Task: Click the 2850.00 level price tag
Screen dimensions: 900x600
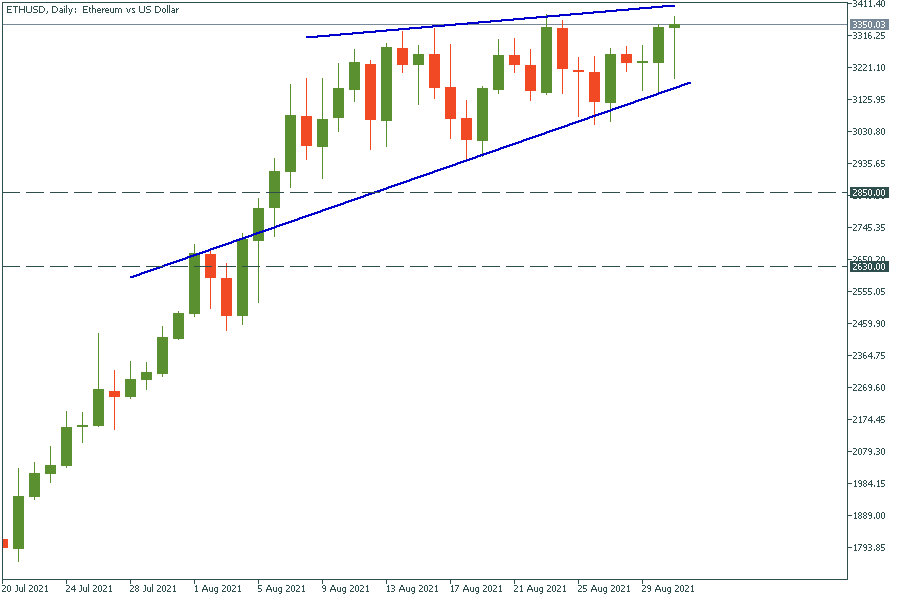Action: coord(869,192)
